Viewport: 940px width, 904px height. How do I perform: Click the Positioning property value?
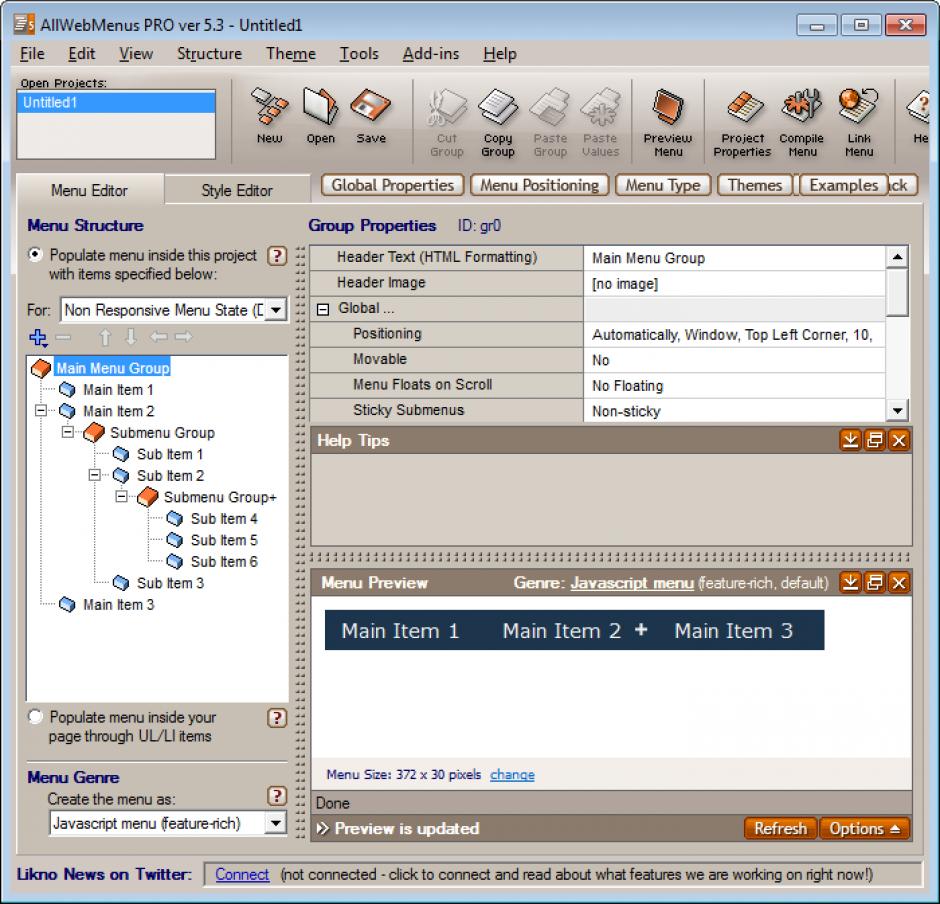point(734,335)
